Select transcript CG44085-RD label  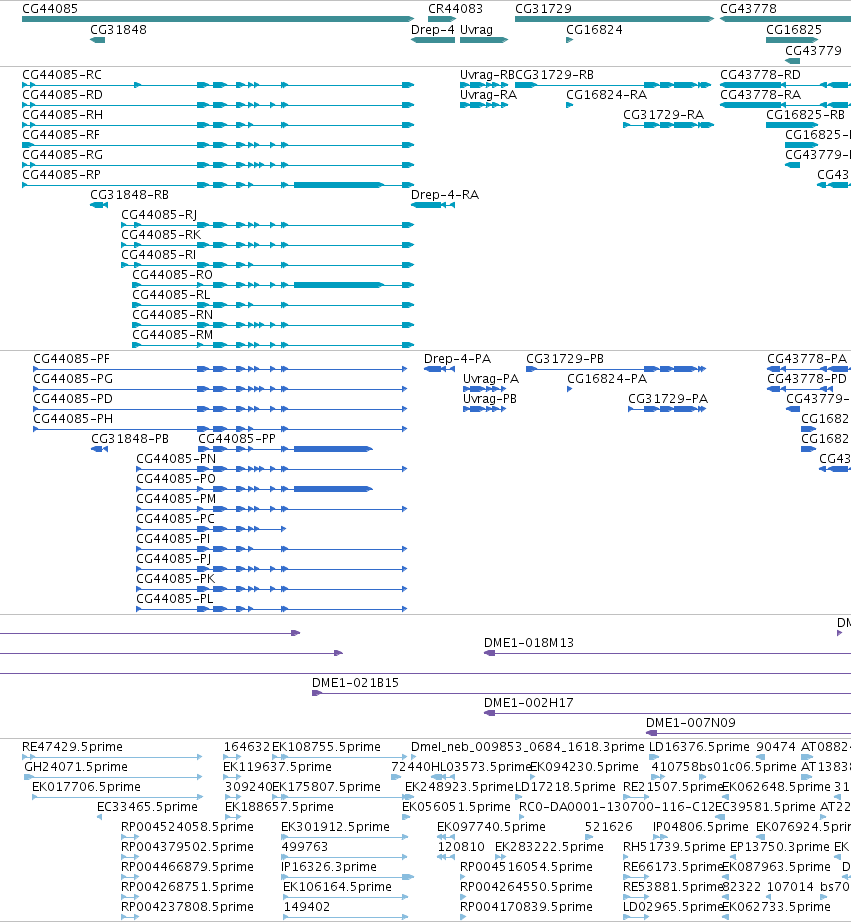pyautogui.click(x=62, y=95)
